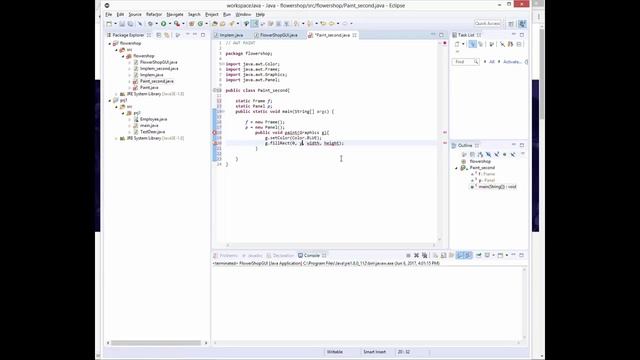
Task: Click the Activate link in Task List
Action: 512,62
